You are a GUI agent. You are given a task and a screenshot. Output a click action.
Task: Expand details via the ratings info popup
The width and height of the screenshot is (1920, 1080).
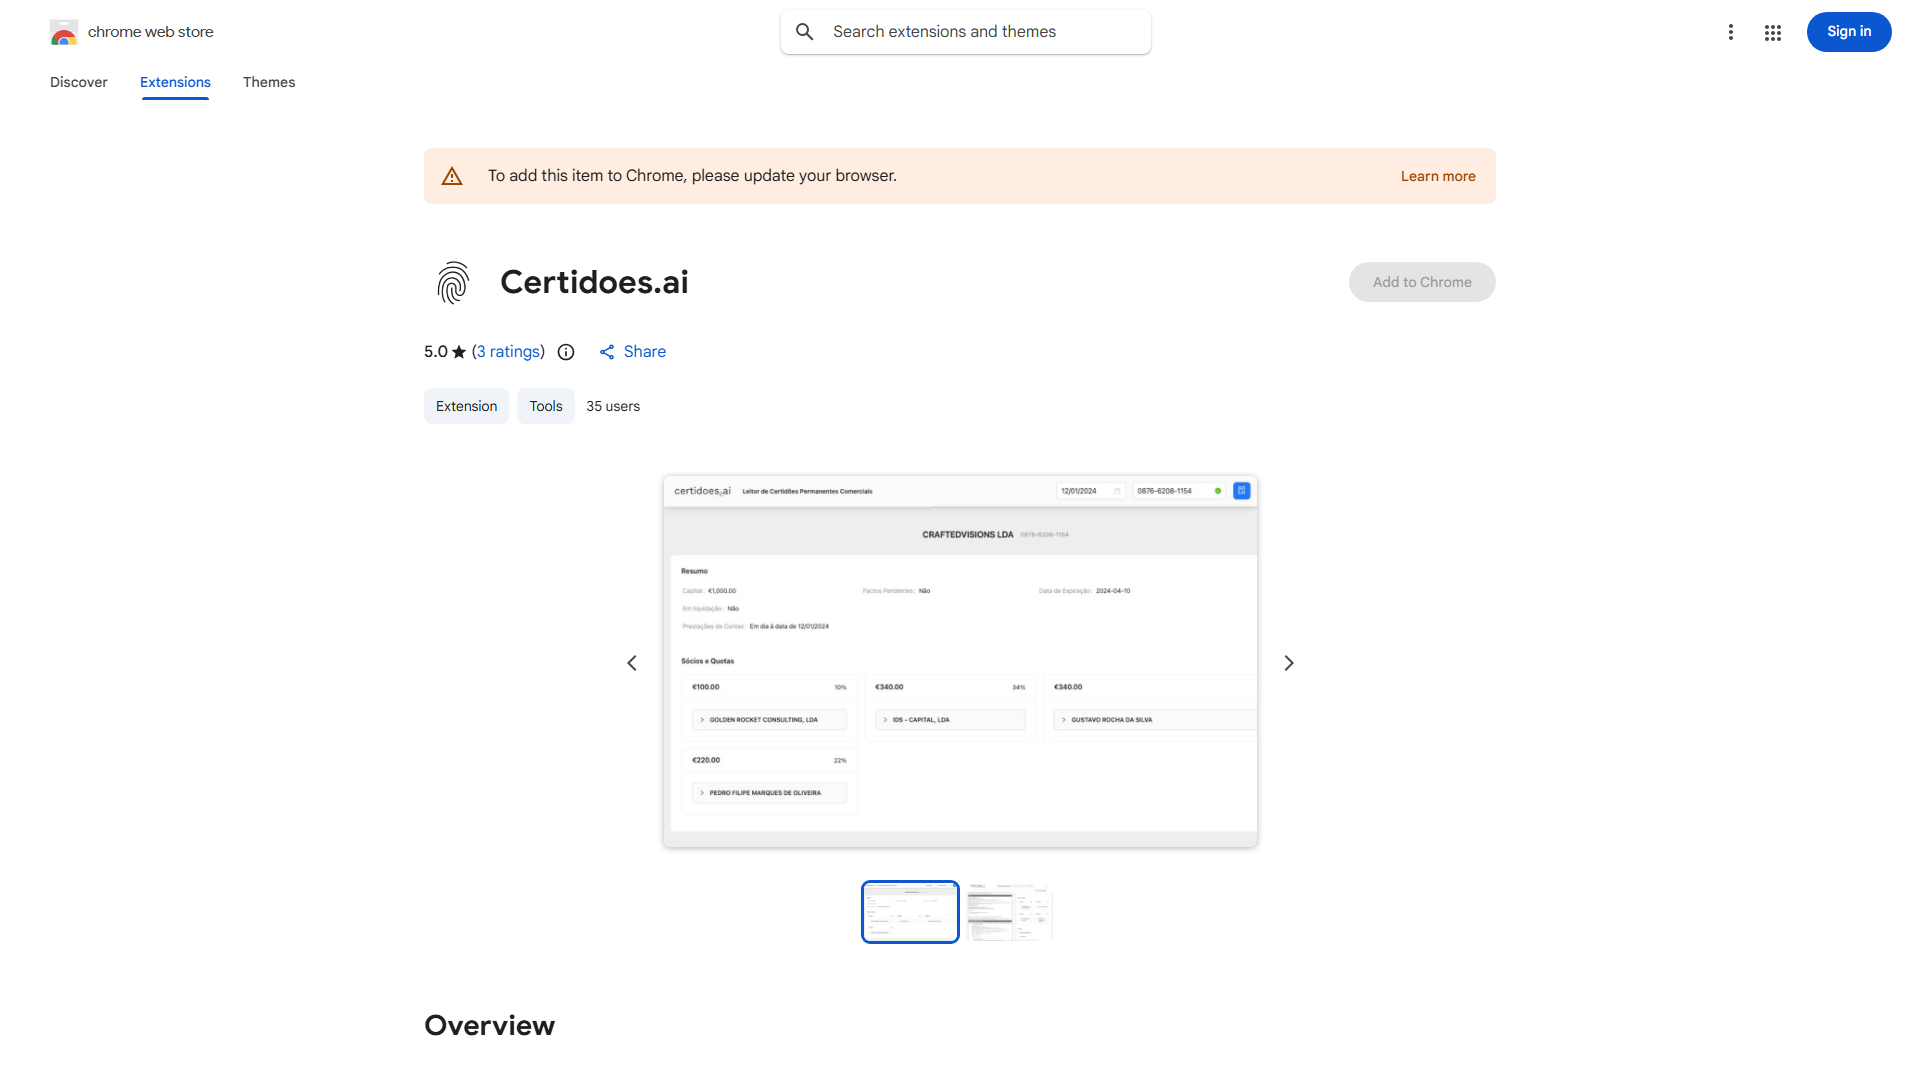566,352
